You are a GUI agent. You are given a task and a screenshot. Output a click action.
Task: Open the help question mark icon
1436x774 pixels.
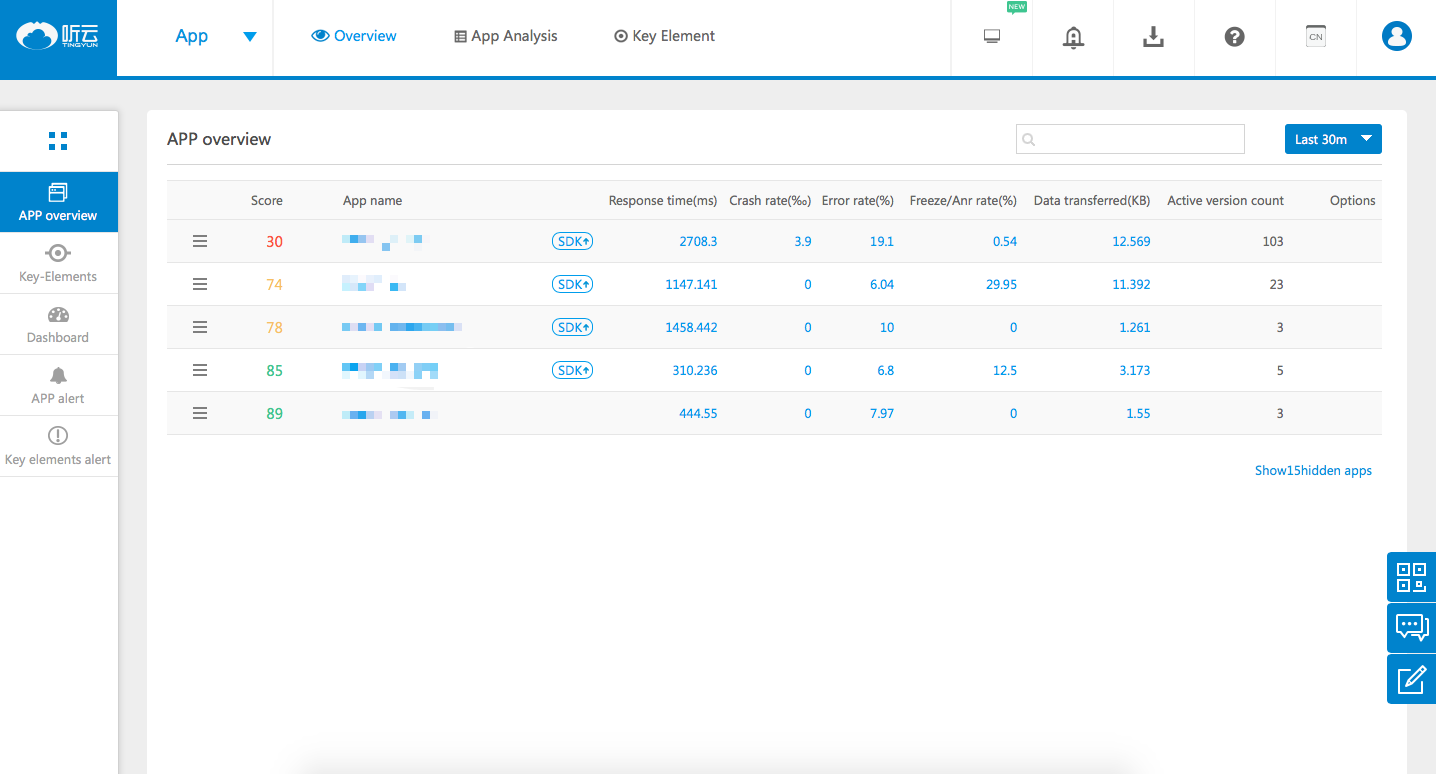point(1234,37)
